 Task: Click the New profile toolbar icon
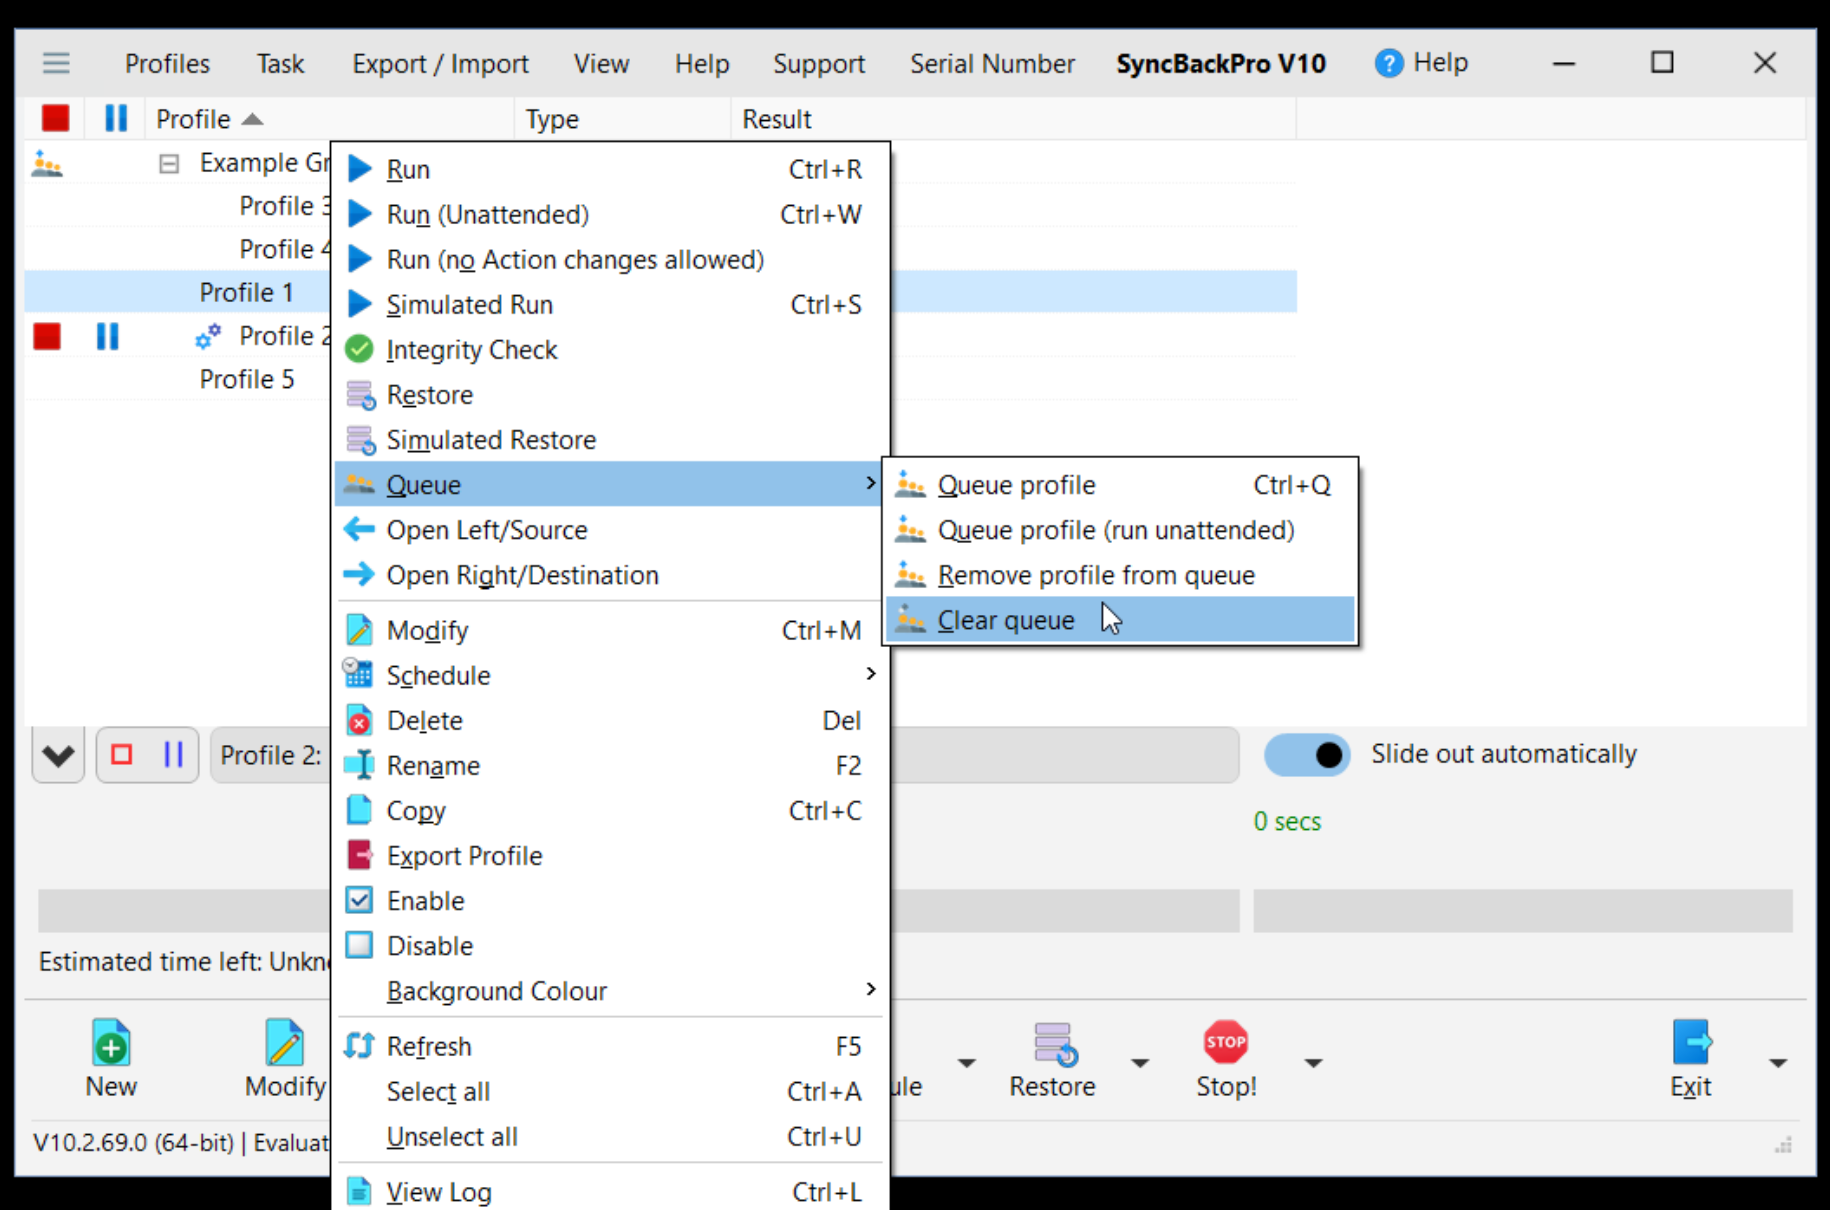point(111,1043)
